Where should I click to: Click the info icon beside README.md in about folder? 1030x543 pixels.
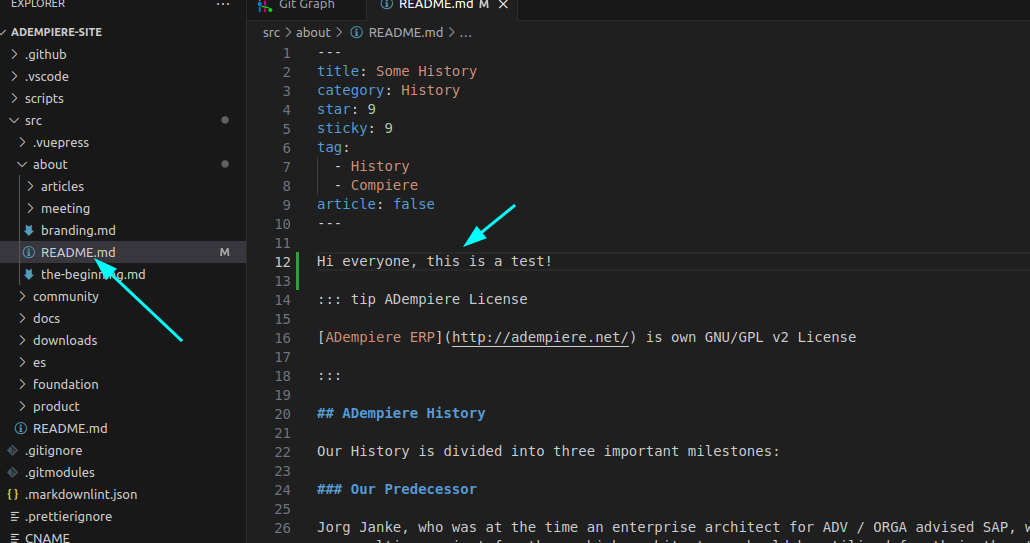pyautogui.click(x=29, y=252)
